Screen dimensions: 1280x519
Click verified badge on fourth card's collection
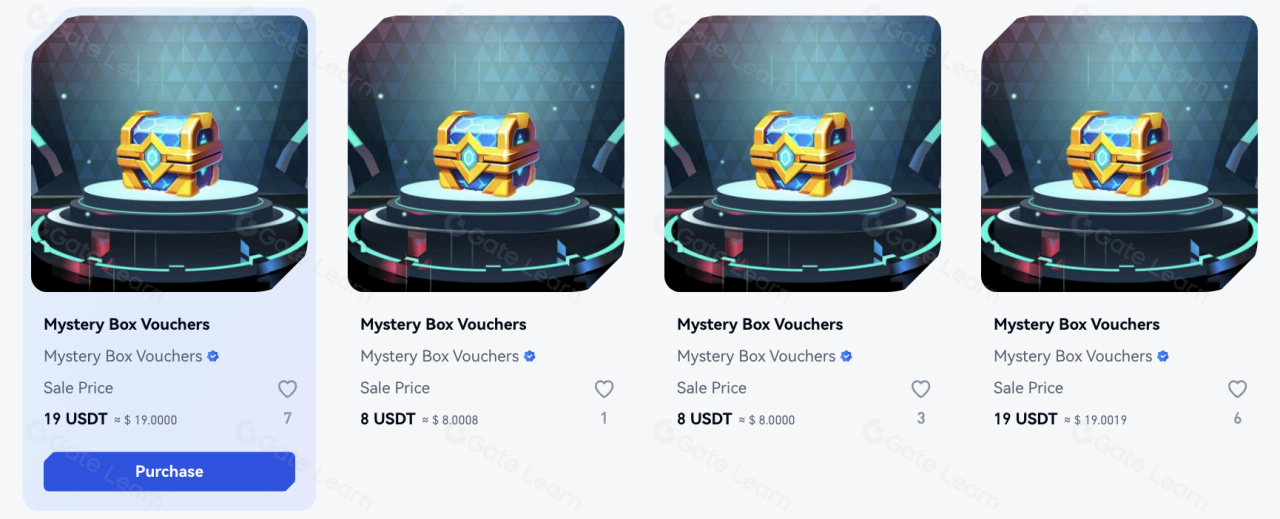1163,356
